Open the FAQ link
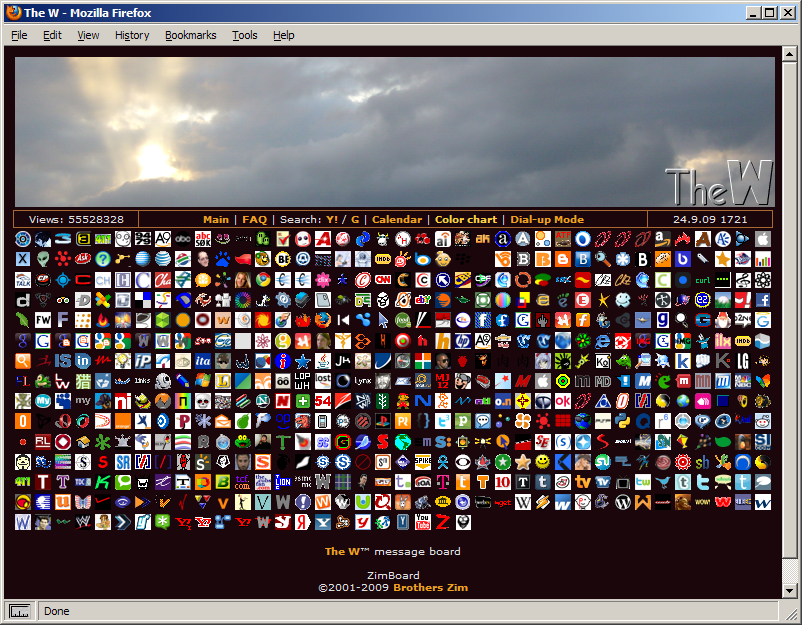 255,219
